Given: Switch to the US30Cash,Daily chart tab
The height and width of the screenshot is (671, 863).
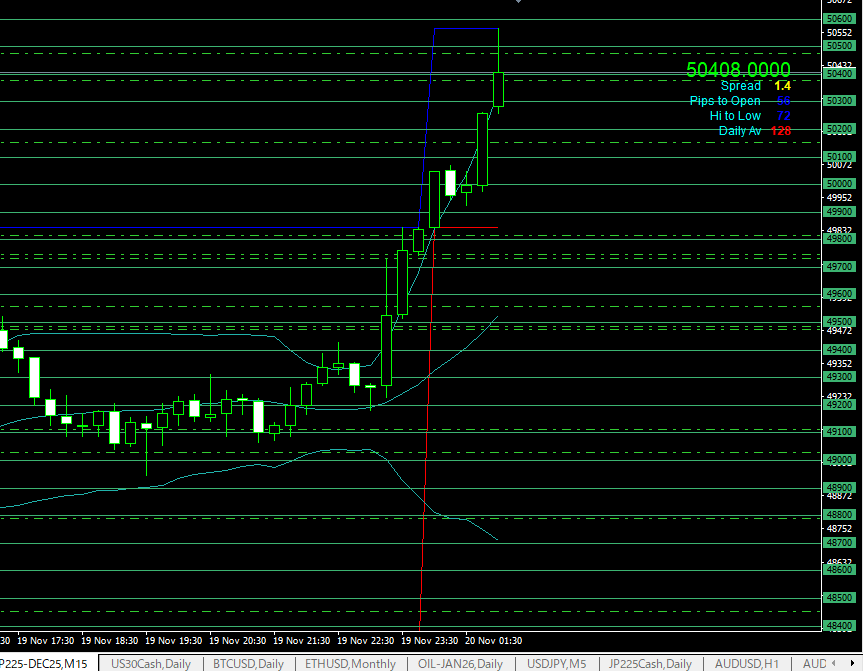Looking at the screenshot, I should pos(150,663).
